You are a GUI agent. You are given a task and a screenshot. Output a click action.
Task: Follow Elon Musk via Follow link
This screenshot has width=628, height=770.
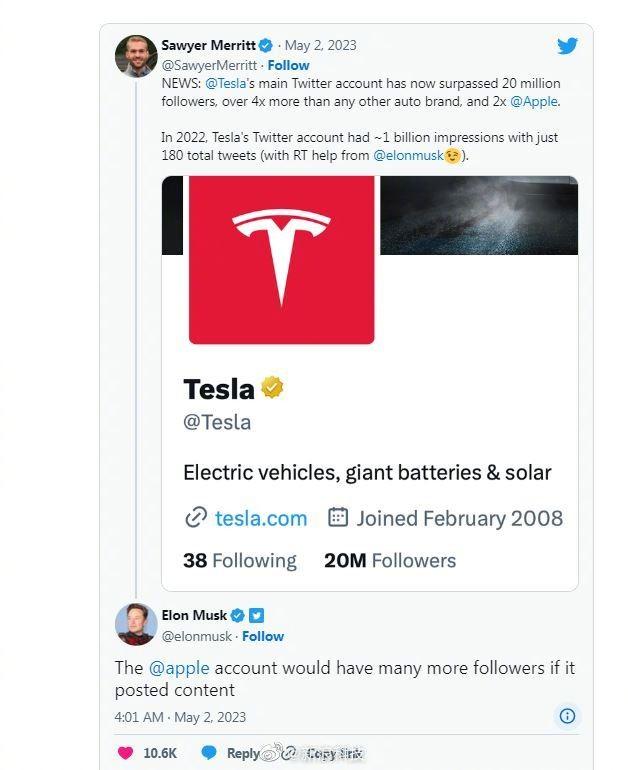[263, 636]
